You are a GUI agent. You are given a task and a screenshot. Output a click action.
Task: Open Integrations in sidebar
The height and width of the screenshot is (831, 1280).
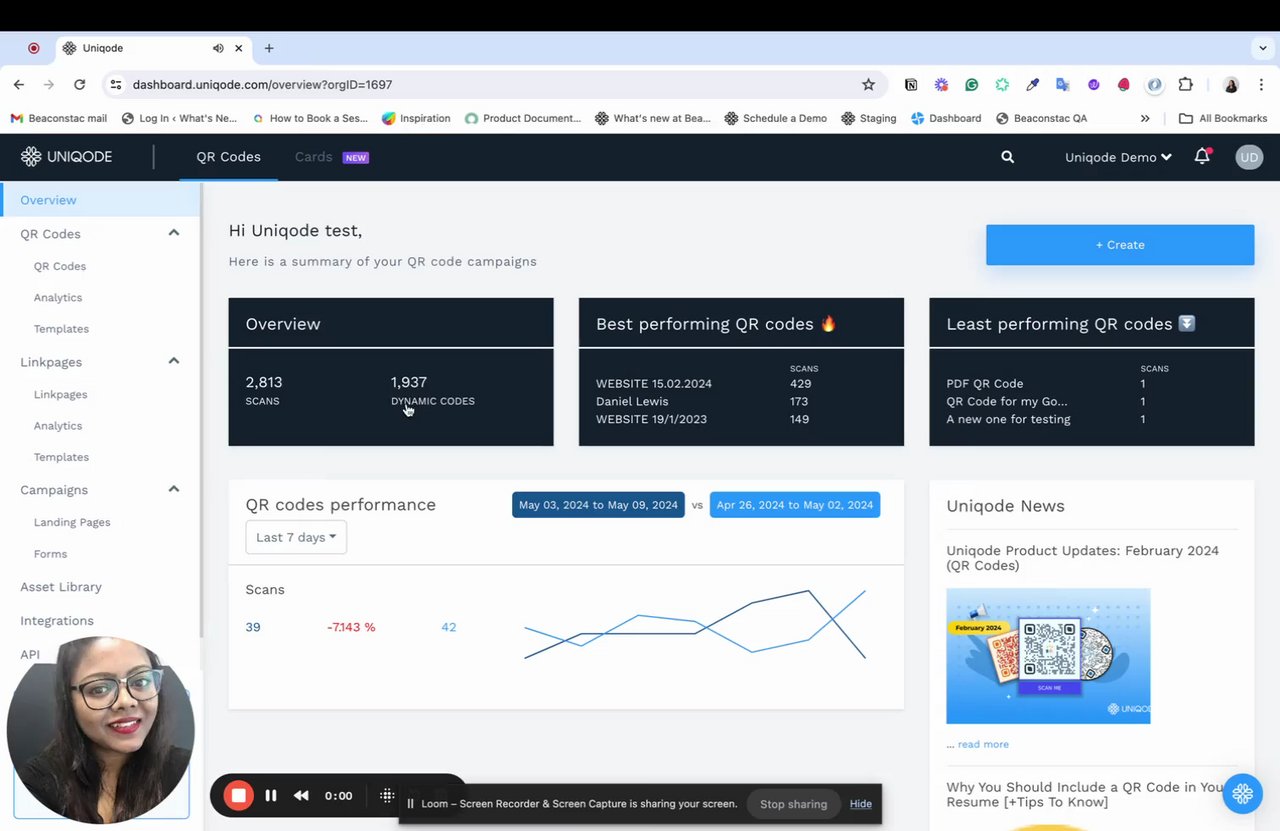coord(57,621)
